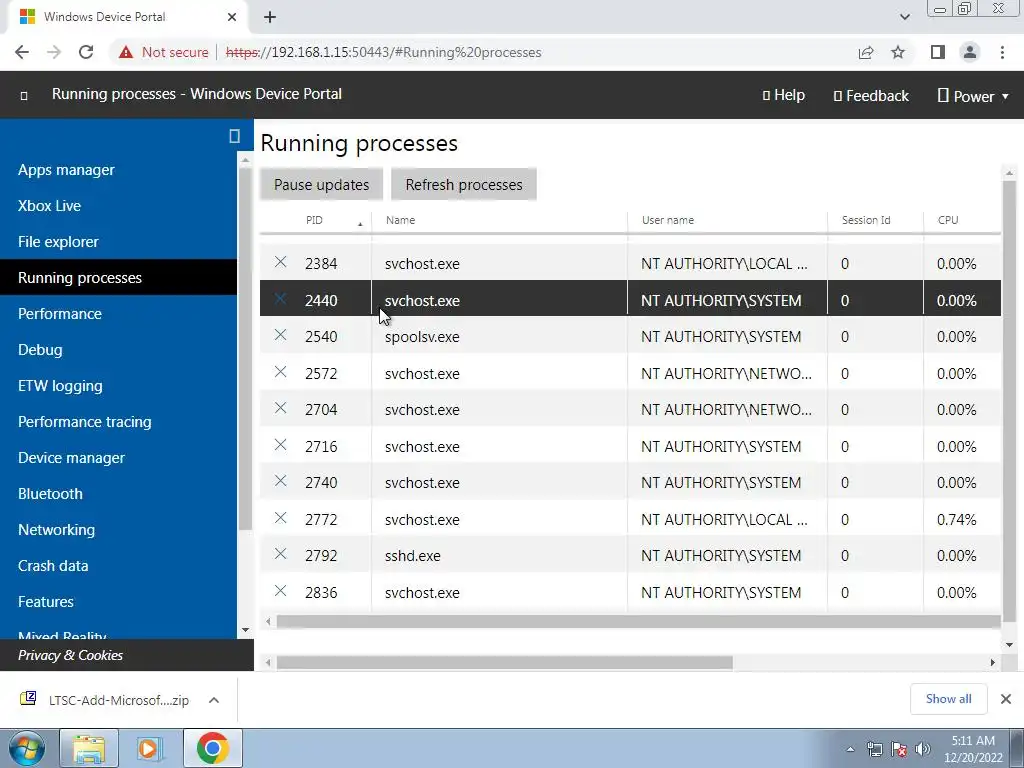Viewport: 1024px width, 768px height.
Task: Toggle Chrome side panel icon
Action: coord(937,52)
